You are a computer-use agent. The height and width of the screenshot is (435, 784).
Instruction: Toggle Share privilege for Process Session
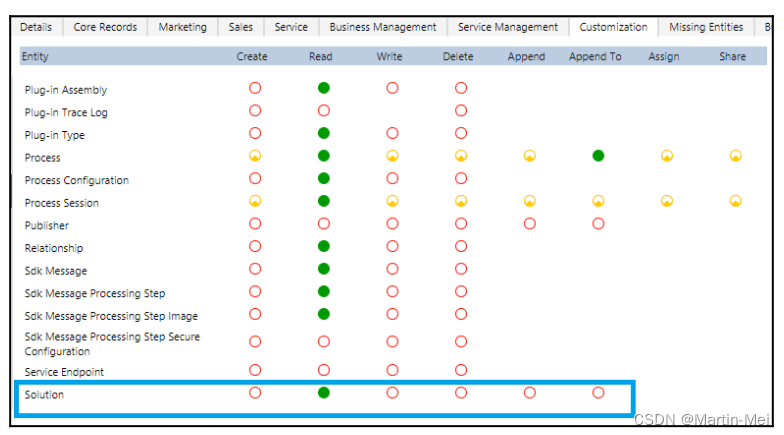tap(736, 201)
